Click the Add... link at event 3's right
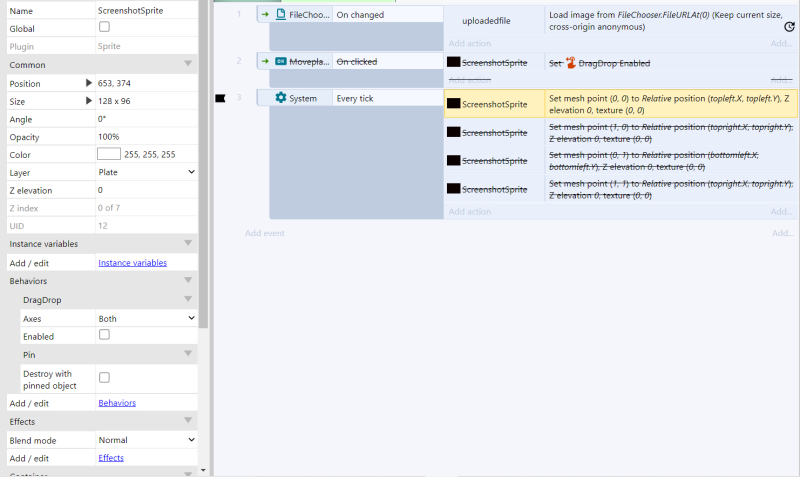Screen dimensions: 800x477 click(x=781, y=211)
